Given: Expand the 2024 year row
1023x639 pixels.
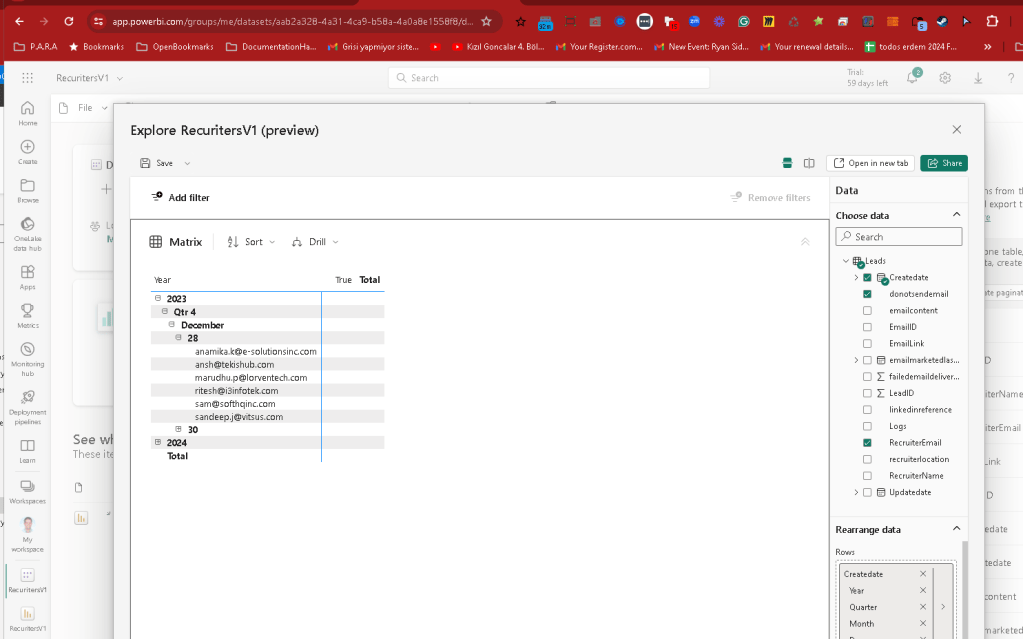Looking at the screenshot, I should pos(157,442).
